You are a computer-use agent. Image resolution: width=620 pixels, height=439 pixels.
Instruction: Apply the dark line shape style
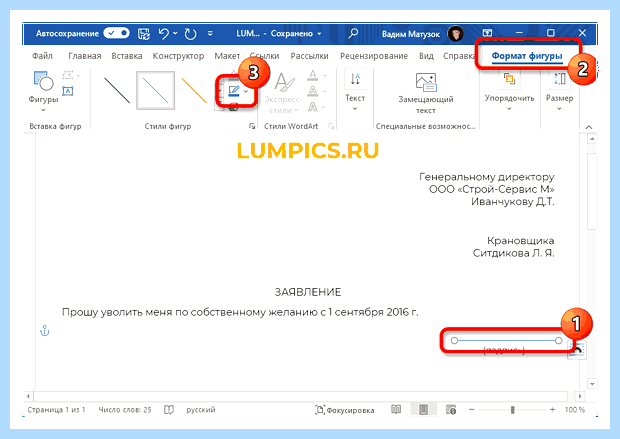[x=117, y=91]
